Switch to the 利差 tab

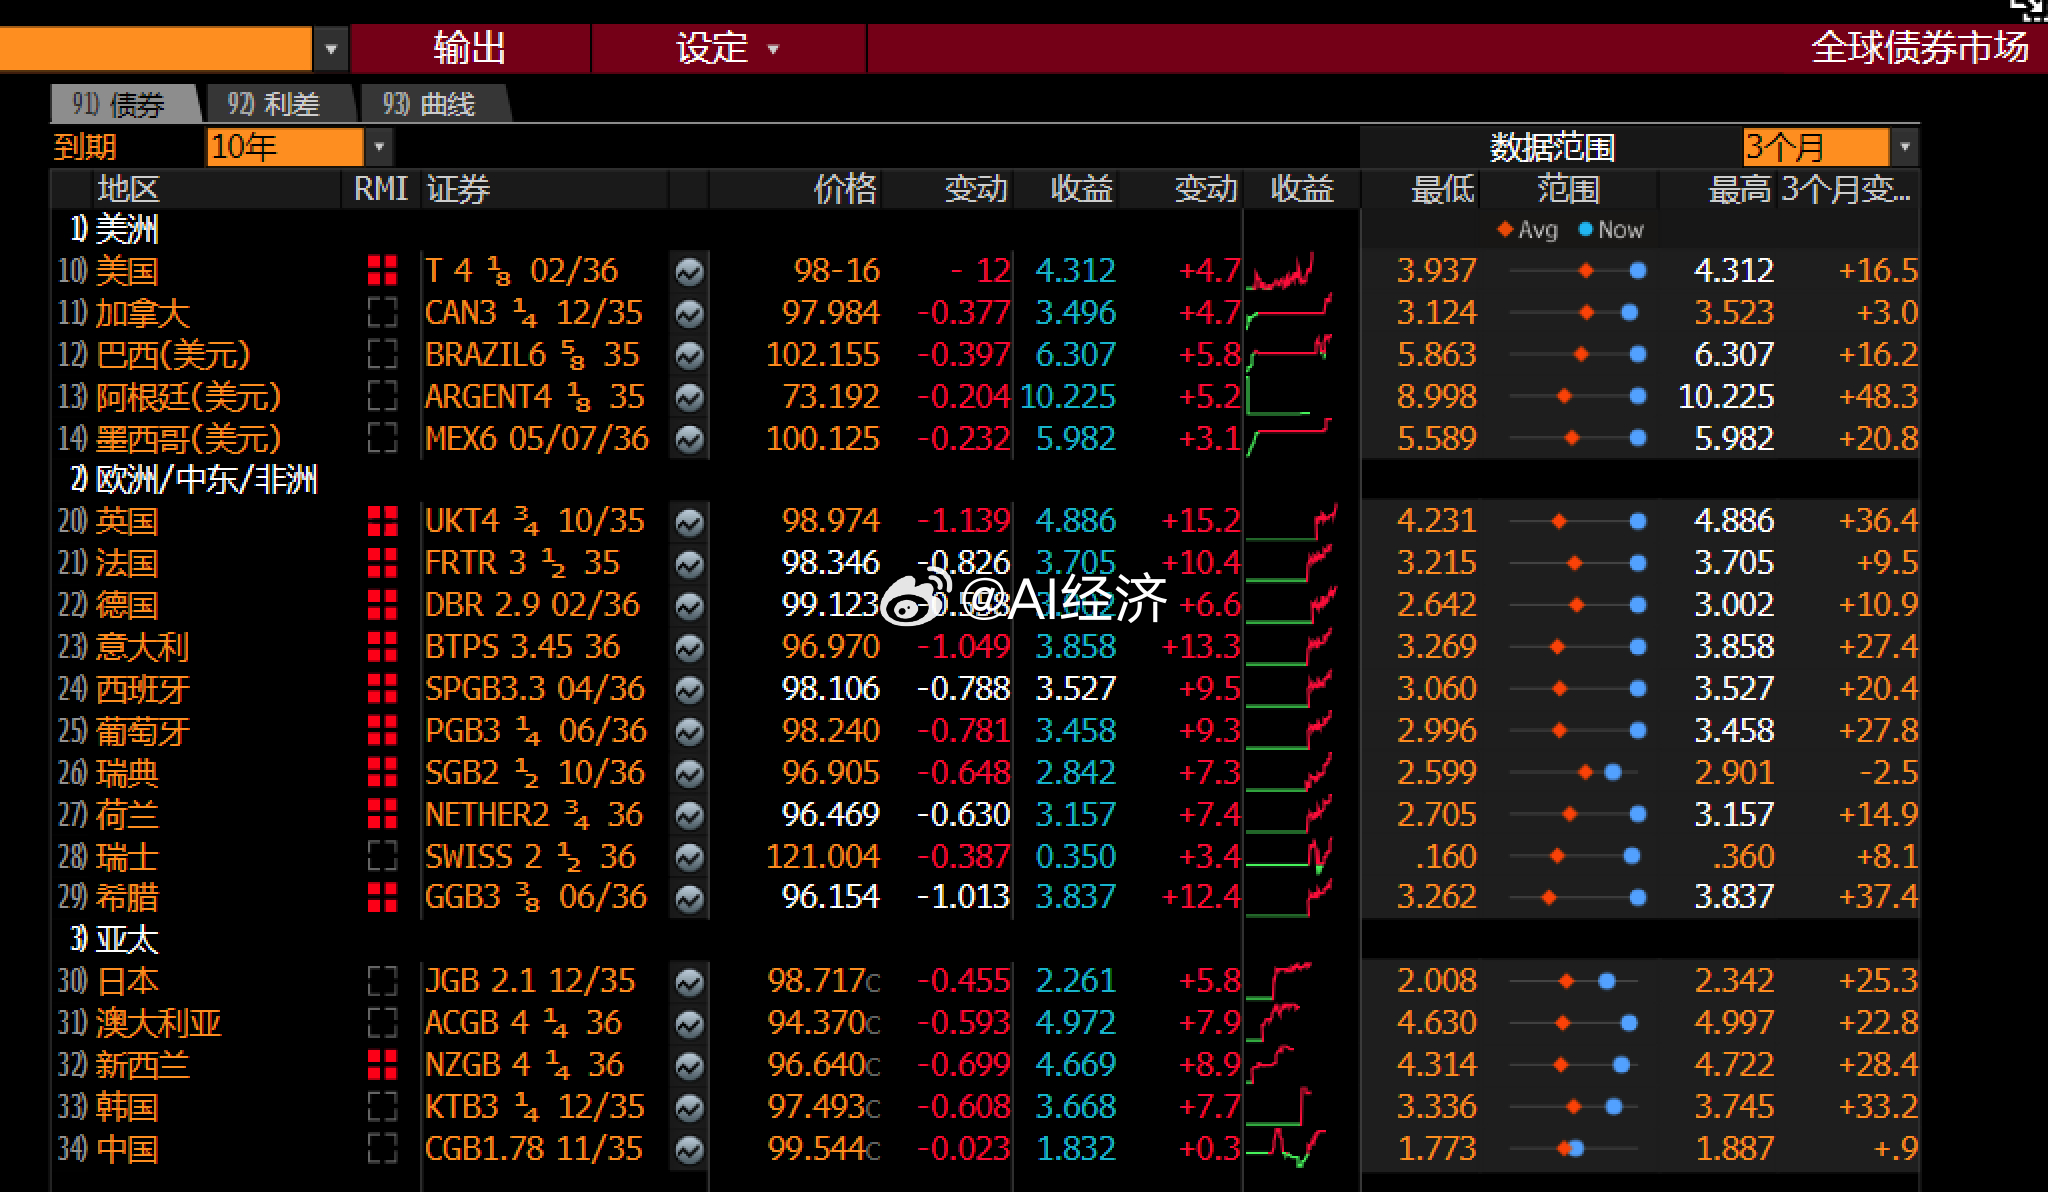(273, 104)
